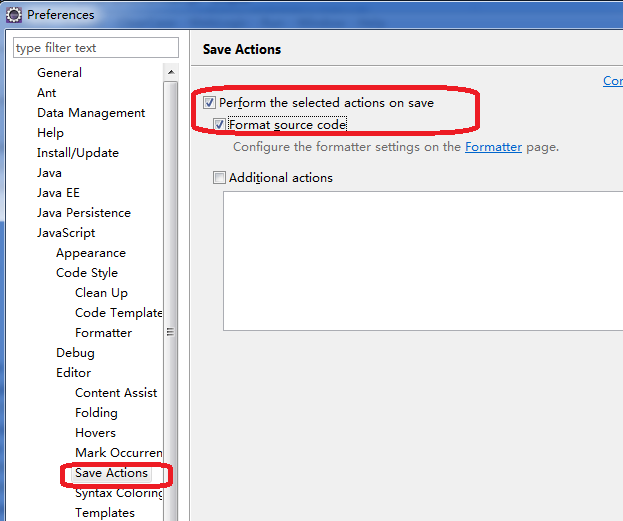The image size is (623, 521).
Task: Select Install/Update in the tree
Action: coord(78,153)
